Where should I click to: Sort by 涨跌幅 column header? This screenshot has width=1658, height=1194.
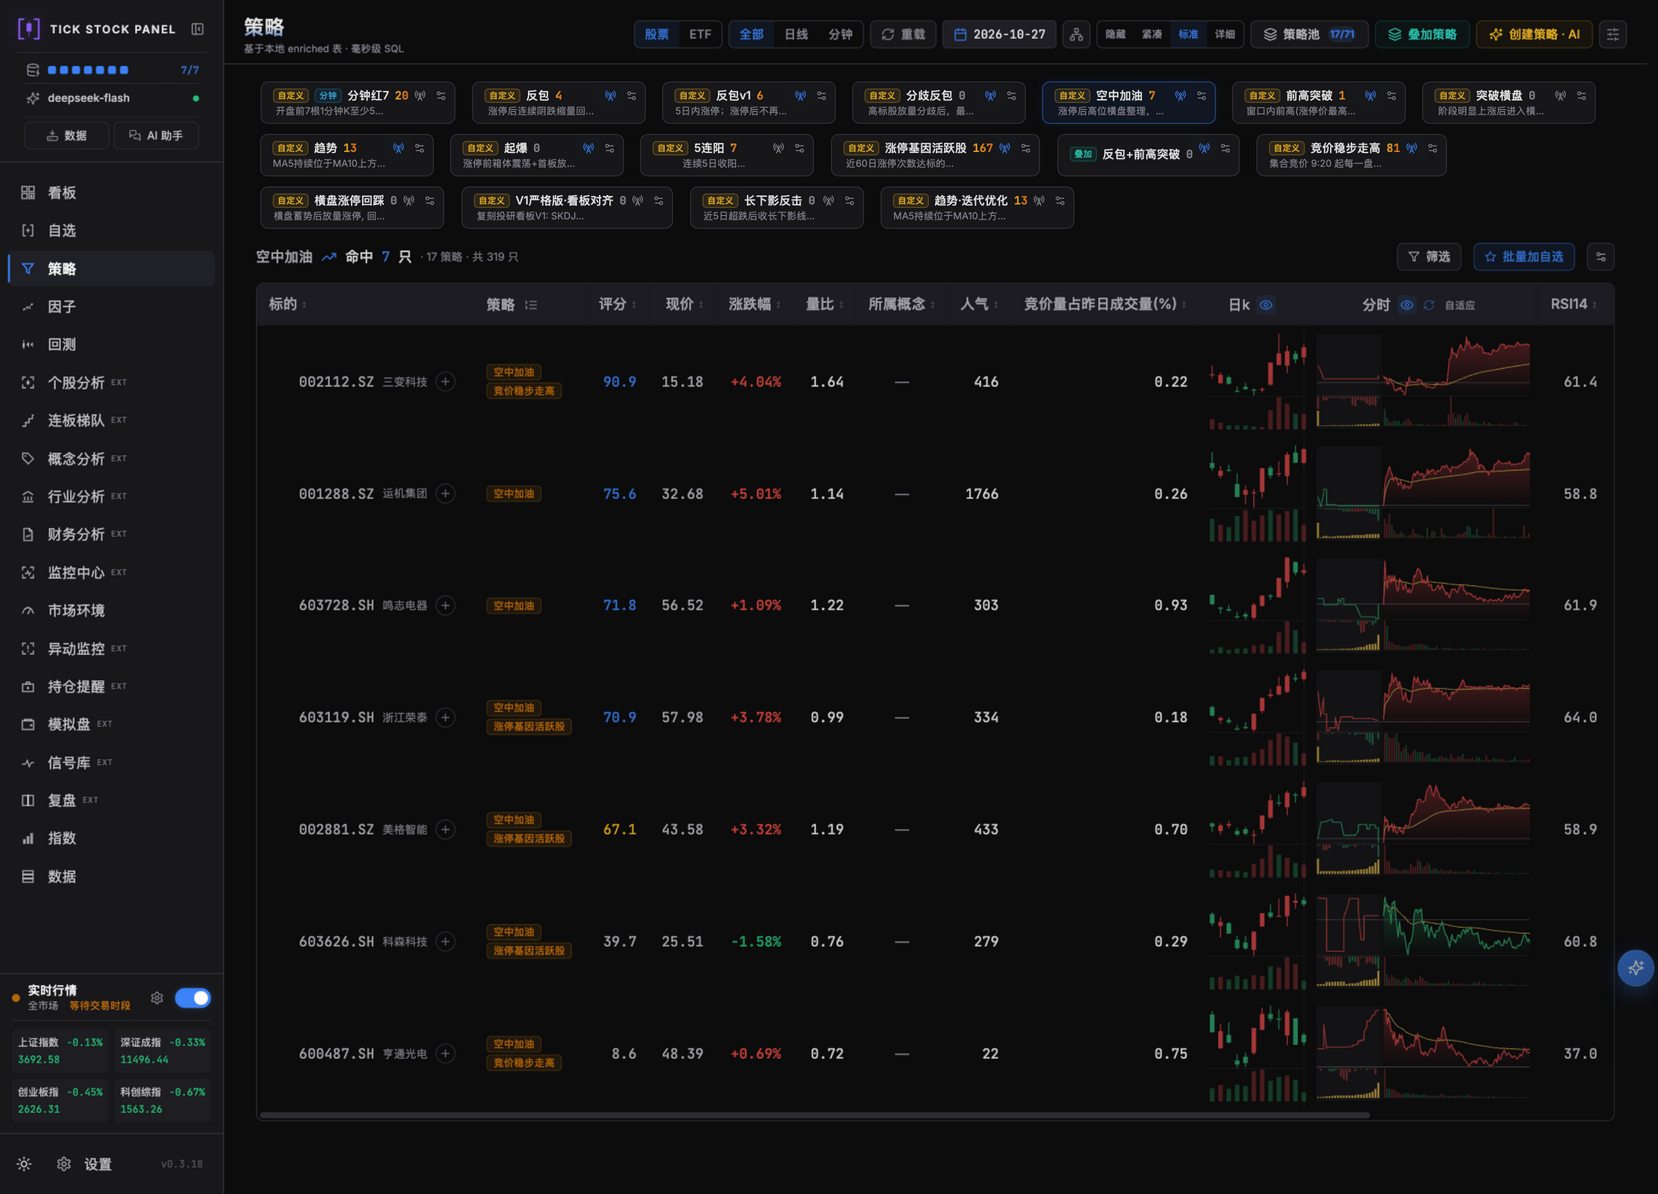point(755,304)
